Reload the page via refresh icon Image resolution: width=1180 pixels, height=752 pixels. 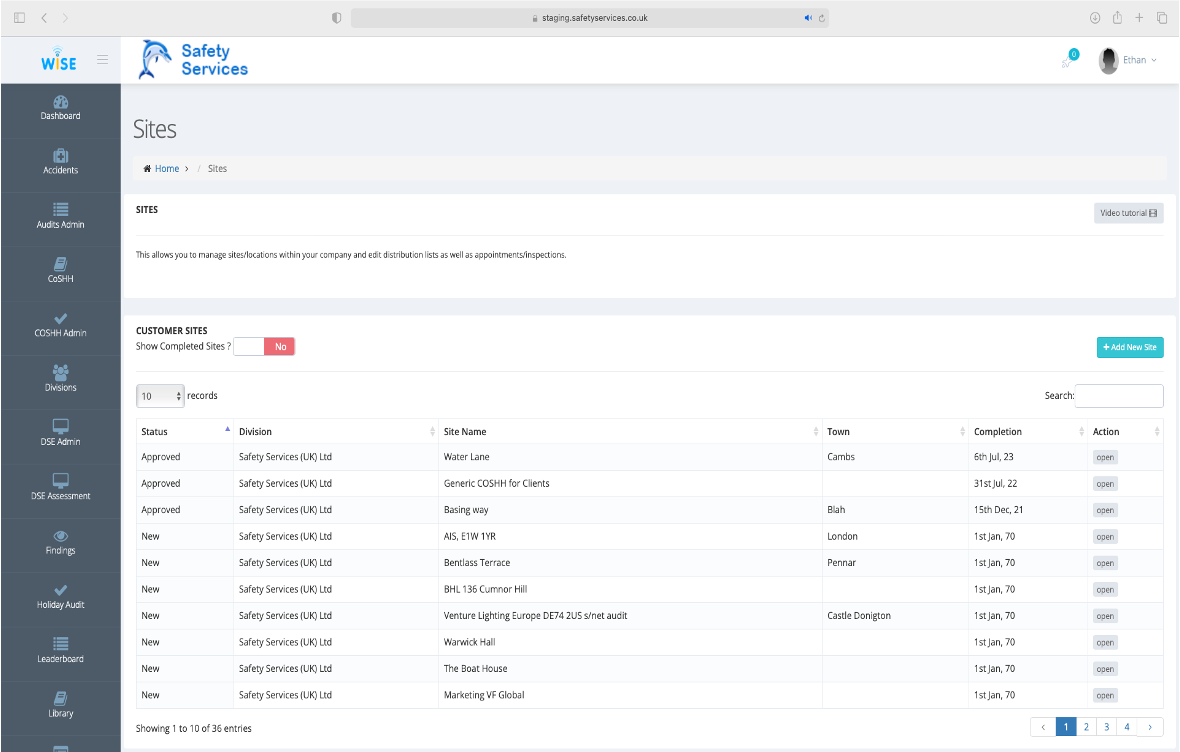822,18
